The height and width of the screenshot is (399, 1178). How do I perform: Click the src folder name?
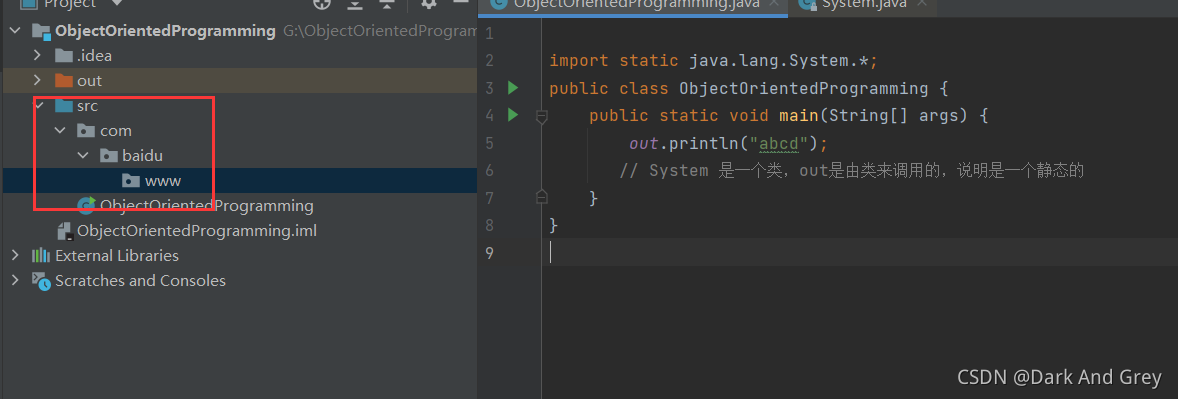click(87, 106)
